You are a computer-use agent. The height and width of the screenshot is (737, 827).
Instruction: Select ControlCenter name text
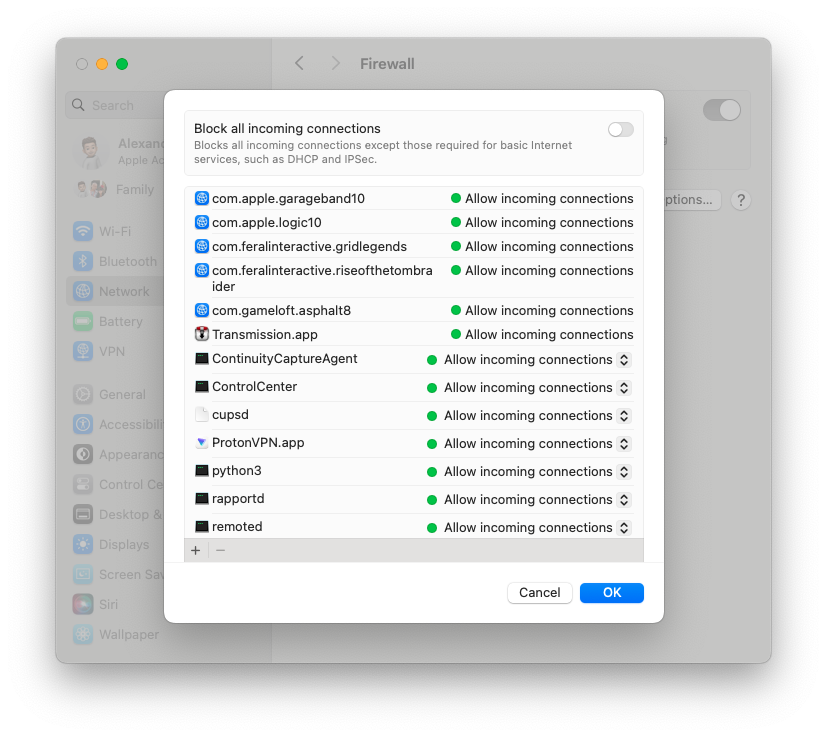pyautogui.click(x=254, y=387)
